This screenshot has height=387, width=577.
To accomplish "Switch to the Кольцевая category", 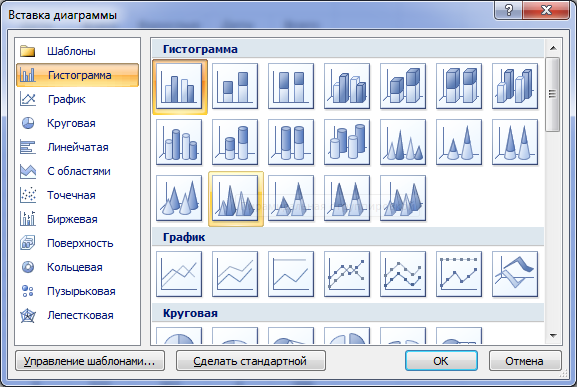I will (x=77, y=267).
